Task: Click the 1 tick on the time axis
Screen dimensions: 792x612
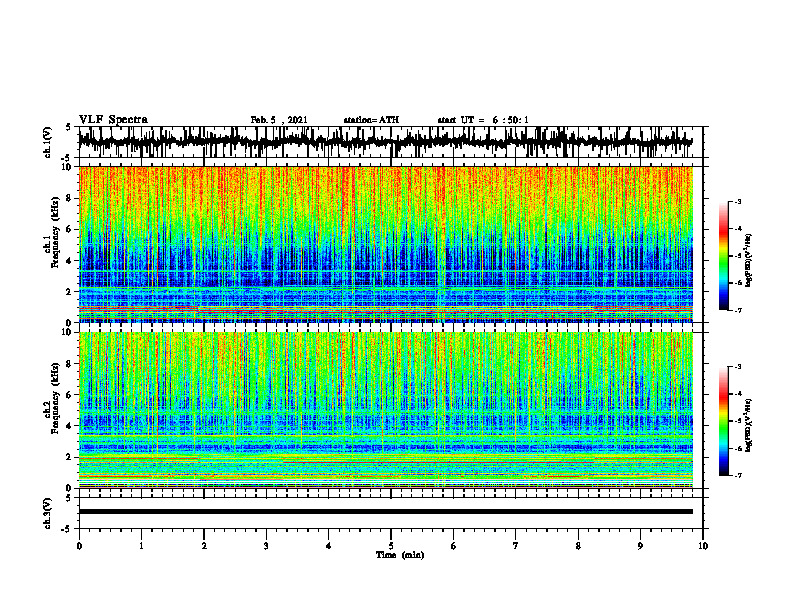Action: pyautogui.click(x=141, y=546)
